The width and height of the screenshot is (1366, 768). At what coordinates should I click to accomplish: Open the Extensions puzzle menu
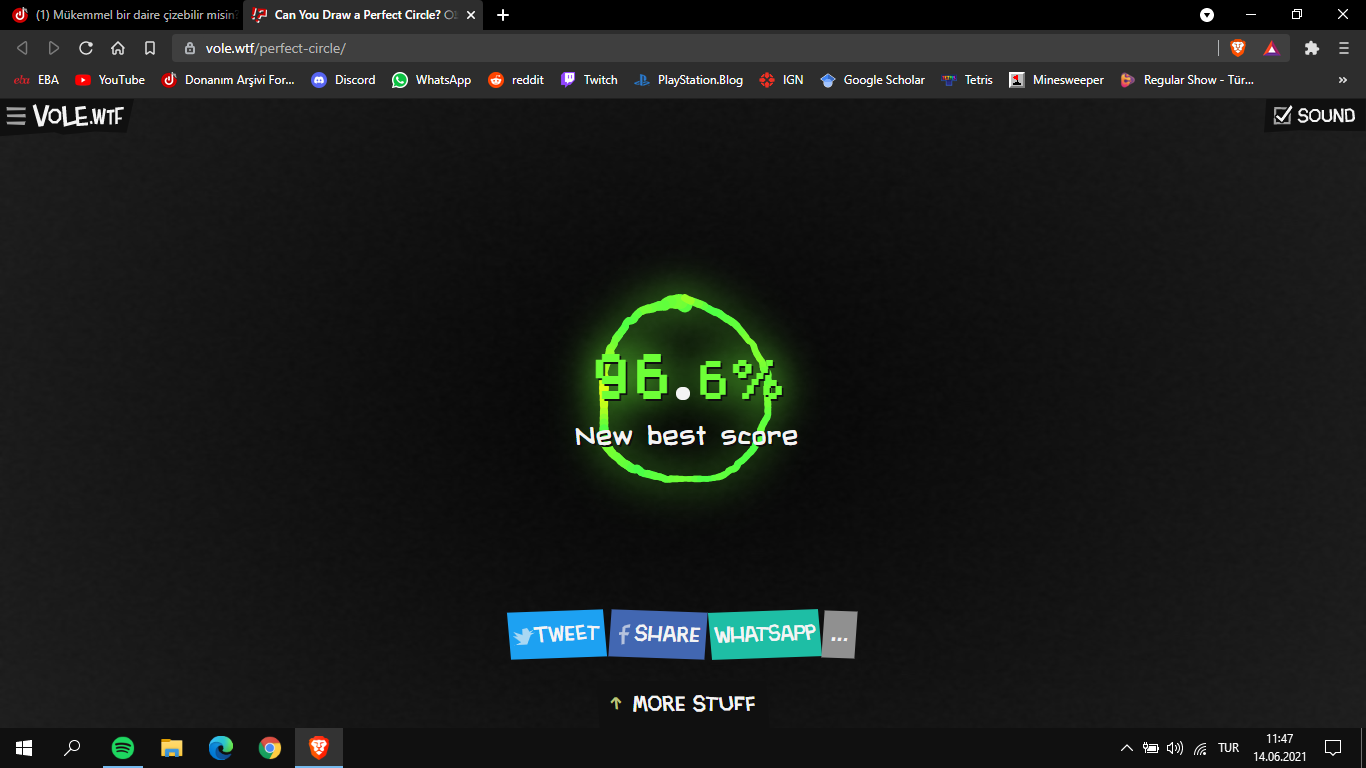click(x=1312, y=48)
